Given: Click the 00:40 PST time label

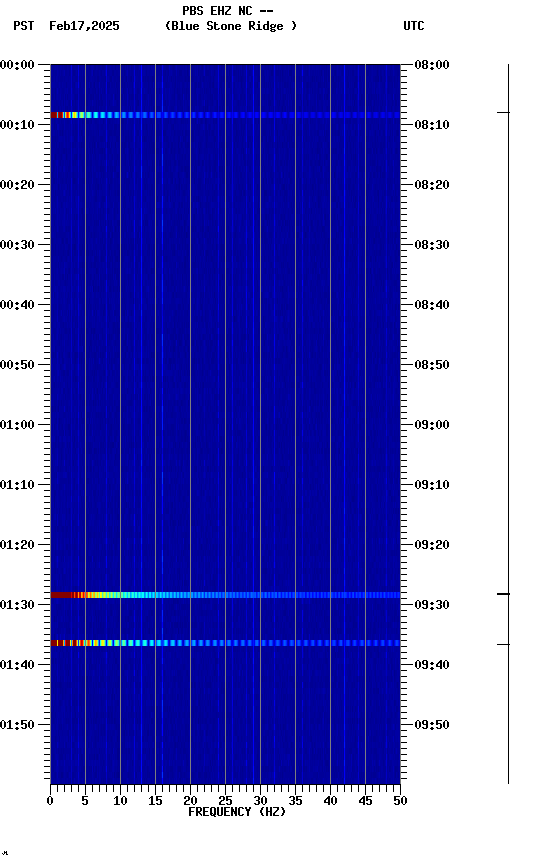Looking at the screenshot, I should (17, 305).
